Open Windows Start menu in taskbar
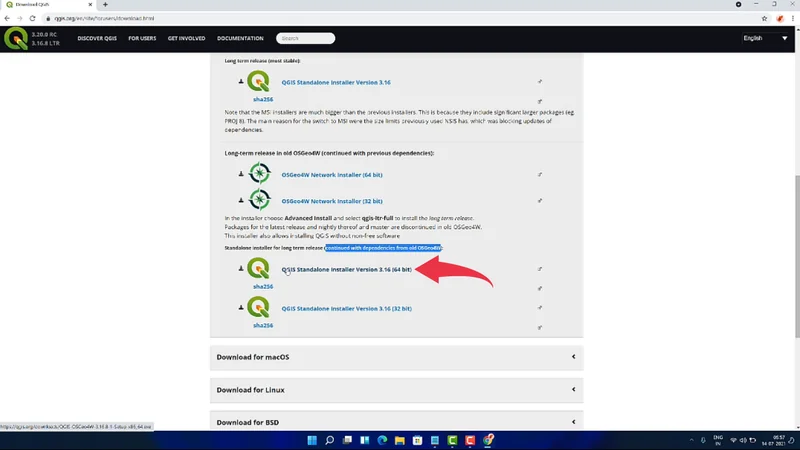Screen dimensions: 800x450 pyautogui.click(x=311, y=440)
